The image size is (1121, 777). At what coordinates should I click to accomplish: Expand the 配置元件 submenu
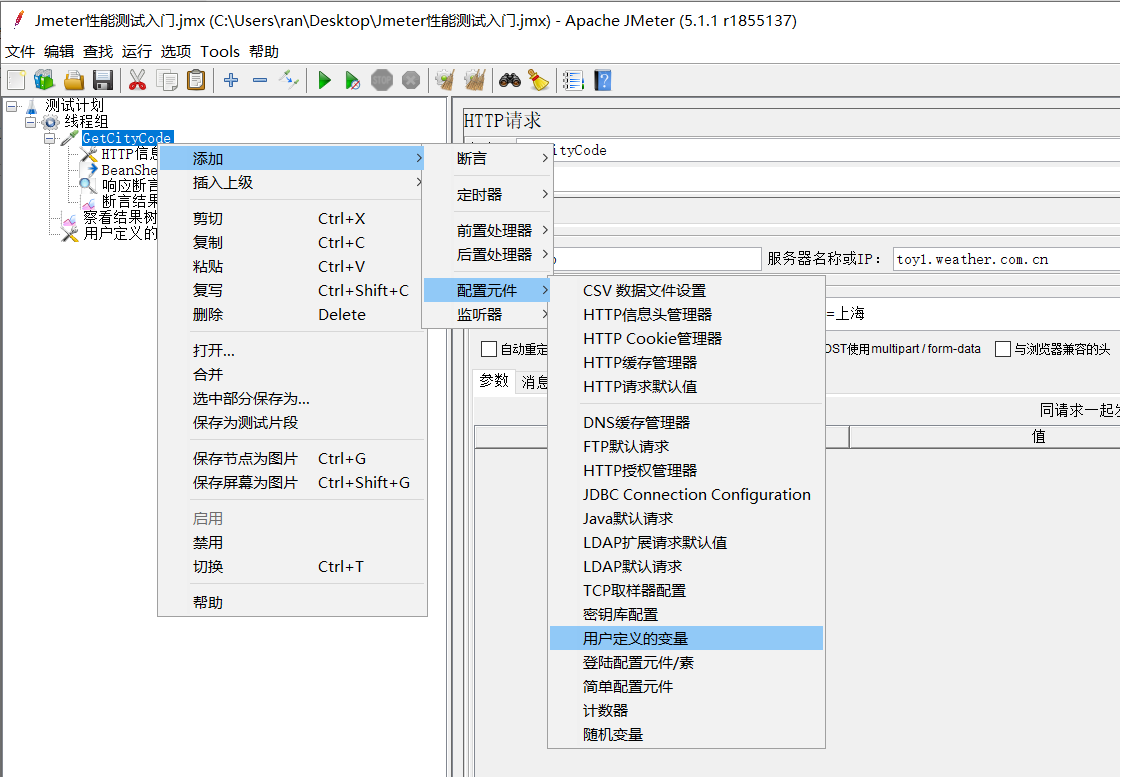coord(488,290)
